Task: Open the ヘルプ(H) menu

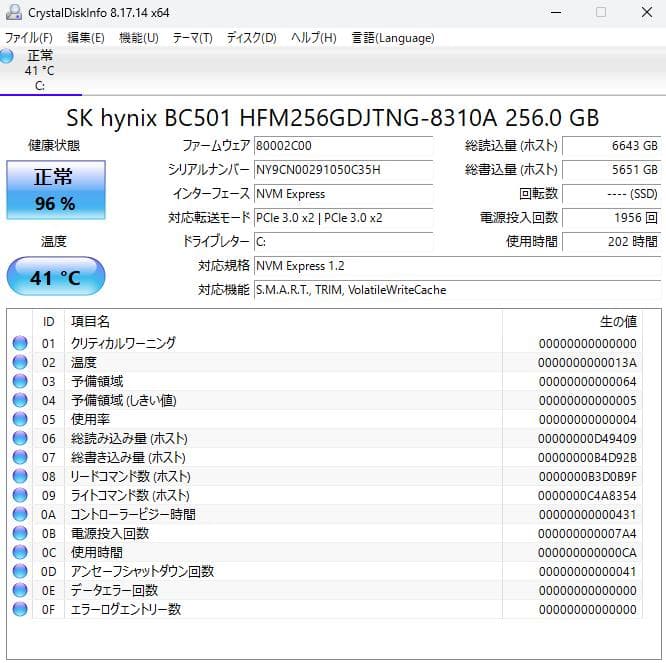Action: (x=313, y=38)
